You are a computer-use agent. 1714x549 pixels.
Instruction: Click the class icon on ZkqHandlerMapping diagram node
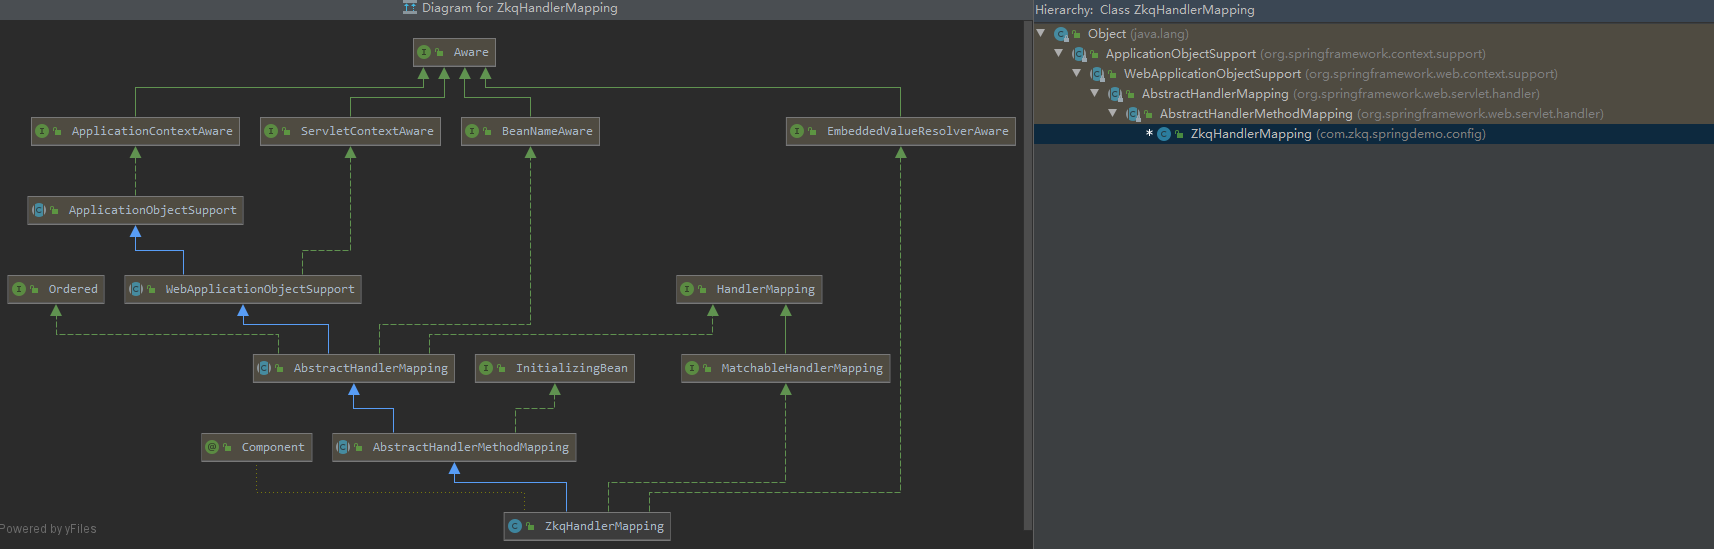click(515, 526)
